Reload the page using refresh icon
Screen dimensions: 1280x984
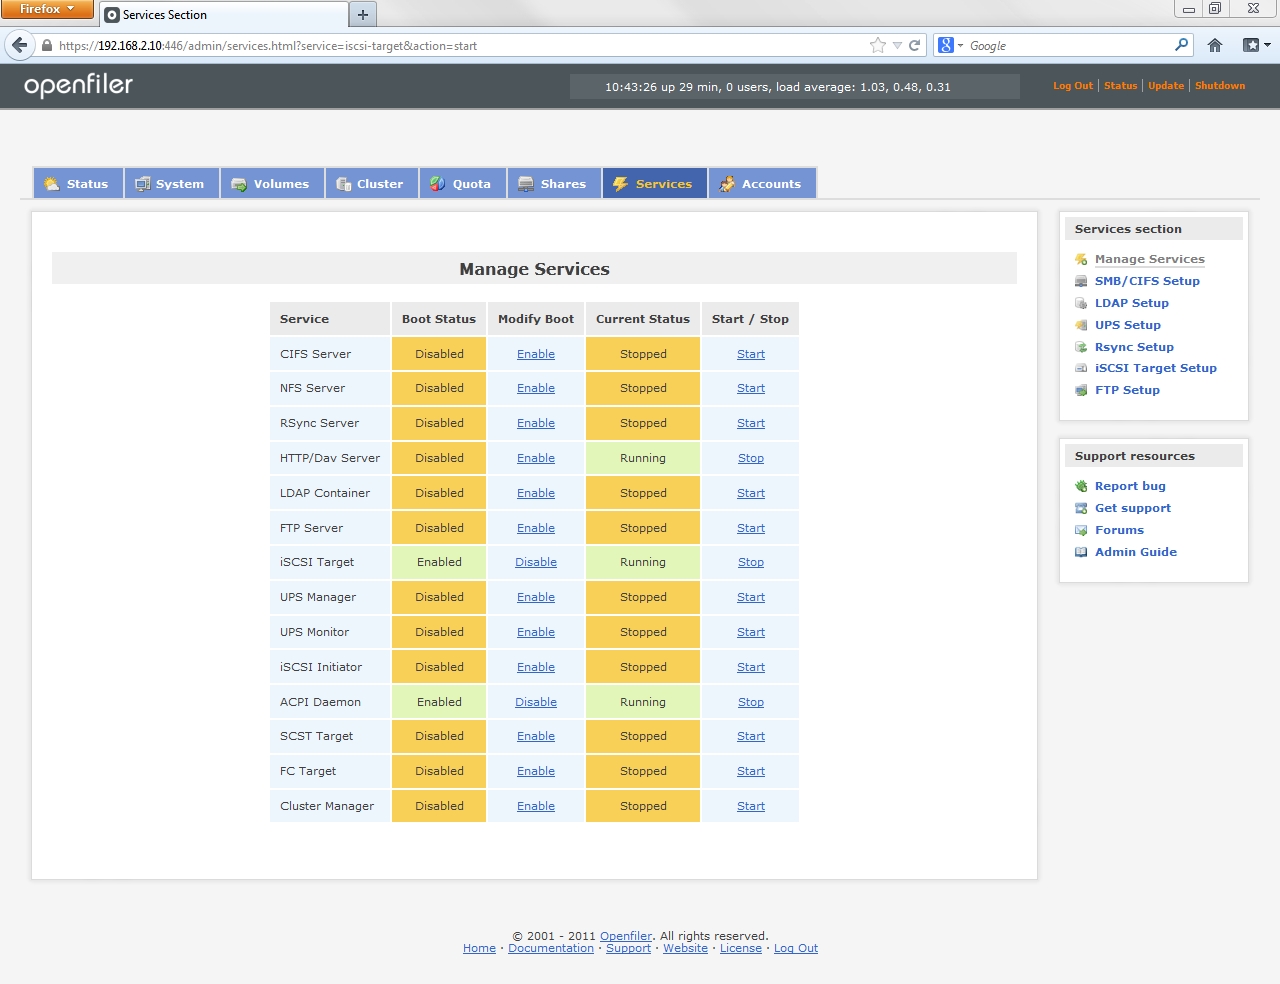coord(914,45)
